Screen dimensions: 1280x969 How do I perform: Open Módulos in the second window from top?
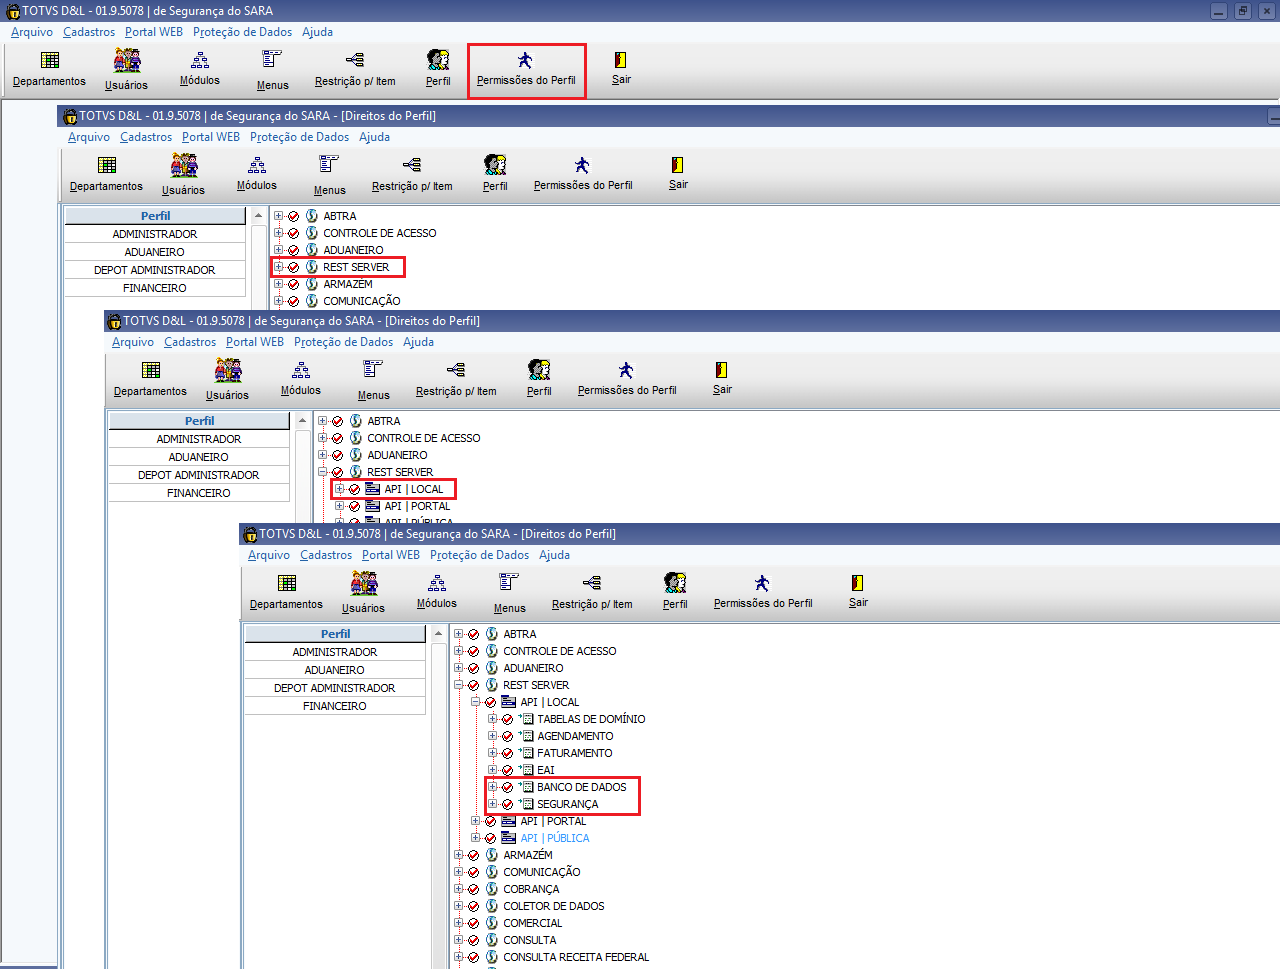point(257,174)
